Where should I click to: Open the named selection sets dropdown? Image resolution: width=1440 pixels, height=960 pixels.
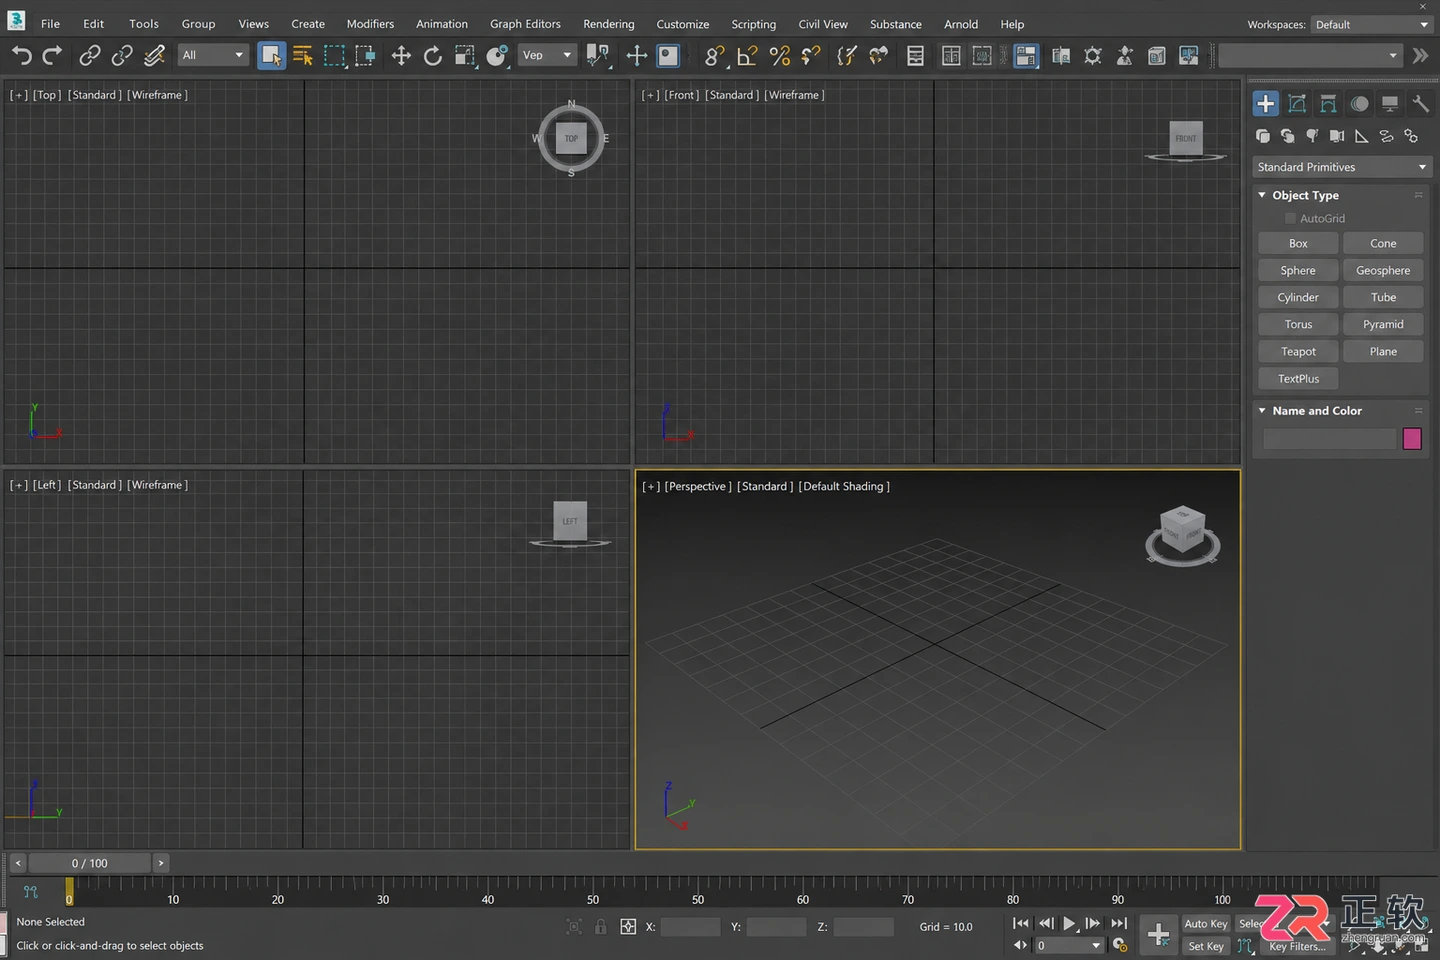[x=1310, y=55]
